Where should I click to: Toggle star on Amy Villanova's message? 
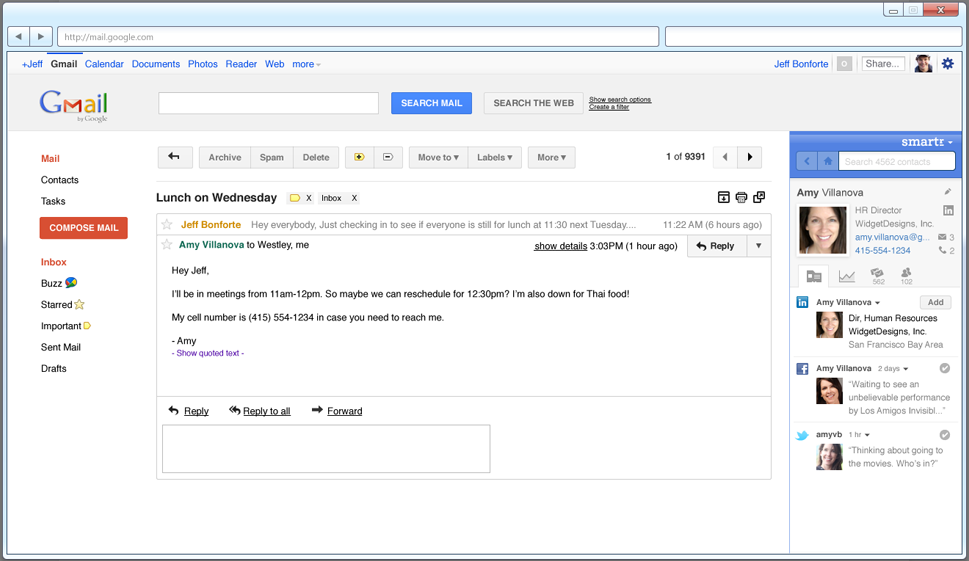[167, 245]
